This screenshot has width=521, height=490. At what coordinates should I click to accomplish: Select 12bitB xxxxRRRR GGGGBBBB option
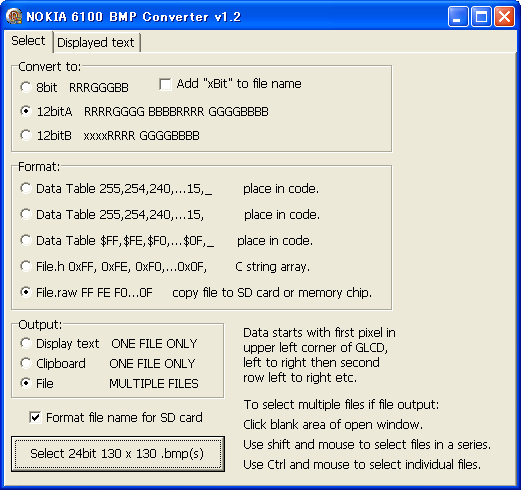coord(26,135)
